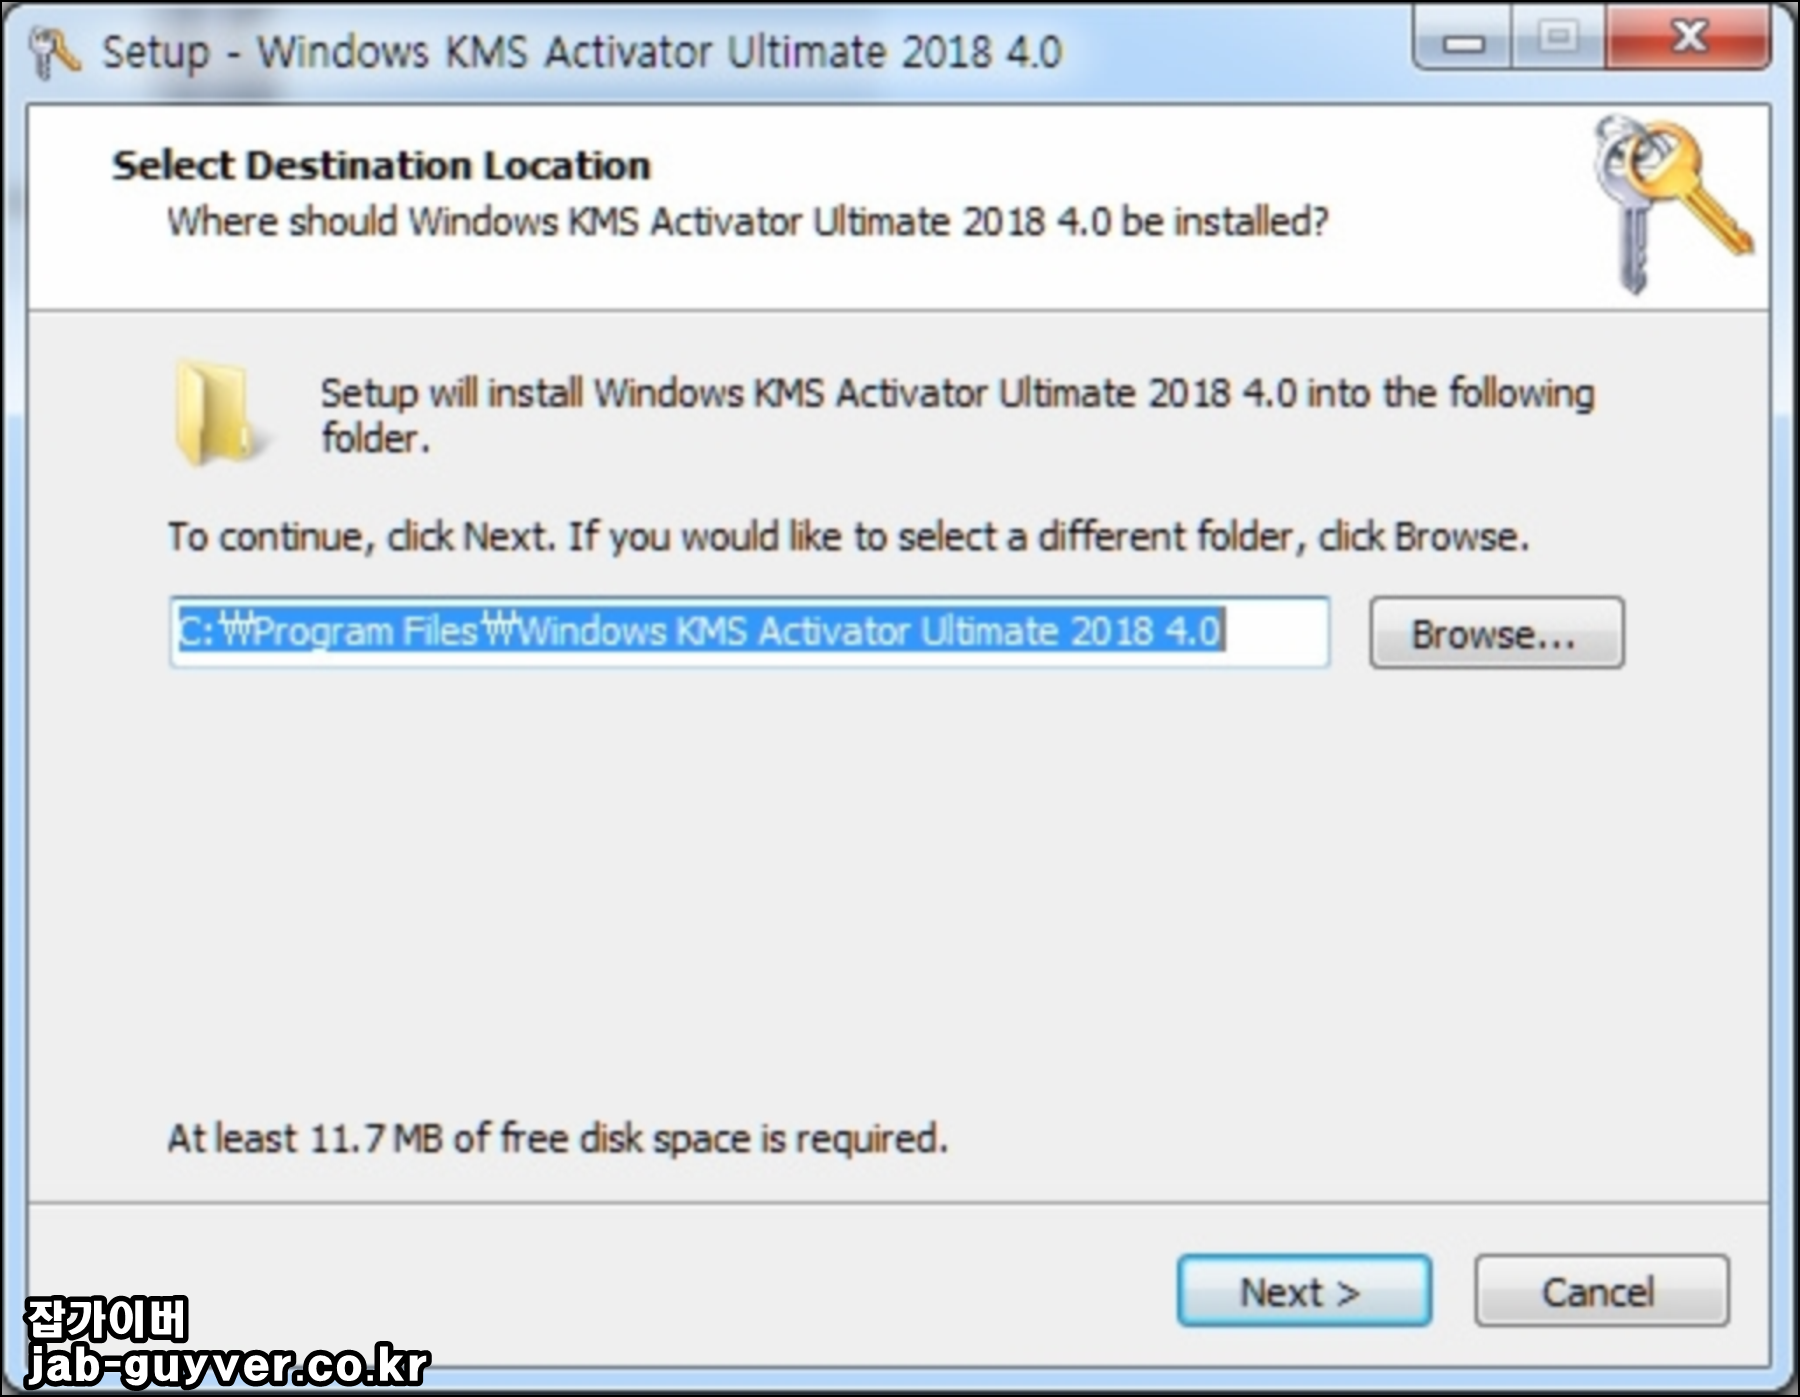Click the Select Destination Location heading

[381, 166]
